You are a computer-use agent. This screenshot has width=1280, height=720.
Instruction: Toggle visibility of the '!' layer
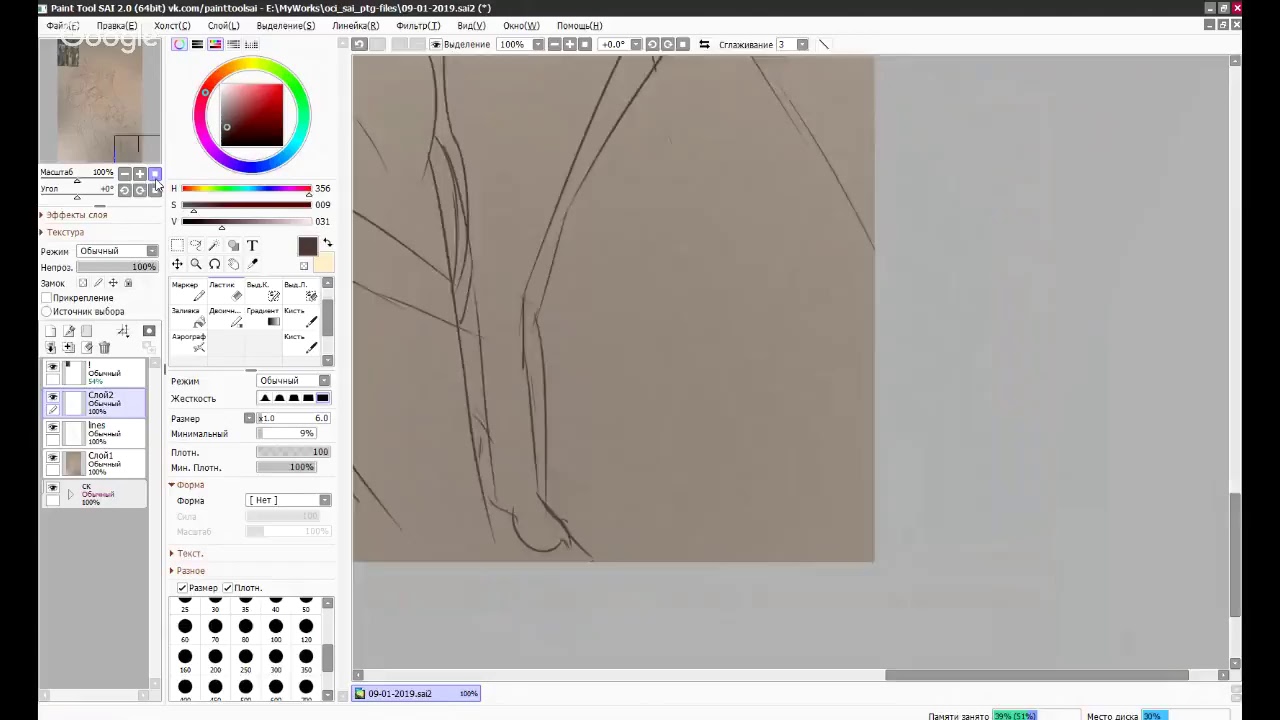click(53, 367)
